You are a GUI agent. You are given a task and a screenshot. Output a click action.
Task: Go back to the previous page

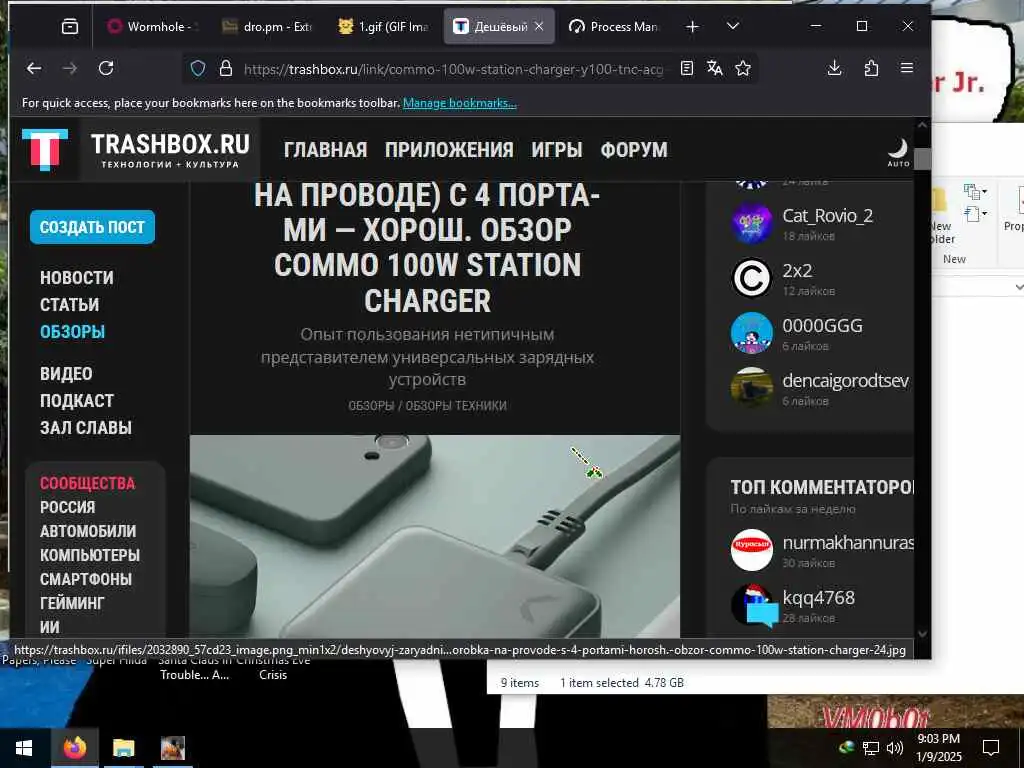[x=34, y=68]
